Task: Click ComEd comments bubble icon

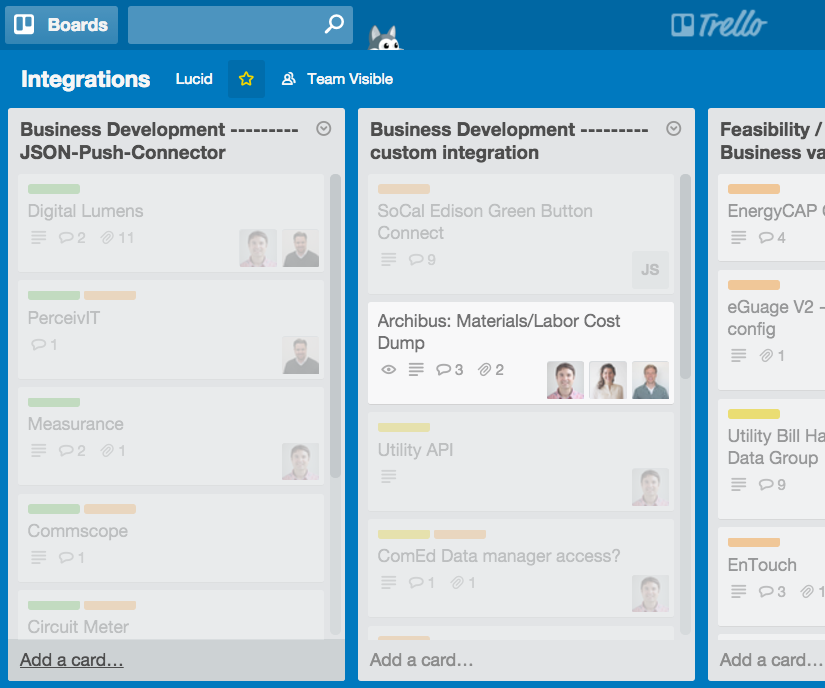Action: point(416,582)
